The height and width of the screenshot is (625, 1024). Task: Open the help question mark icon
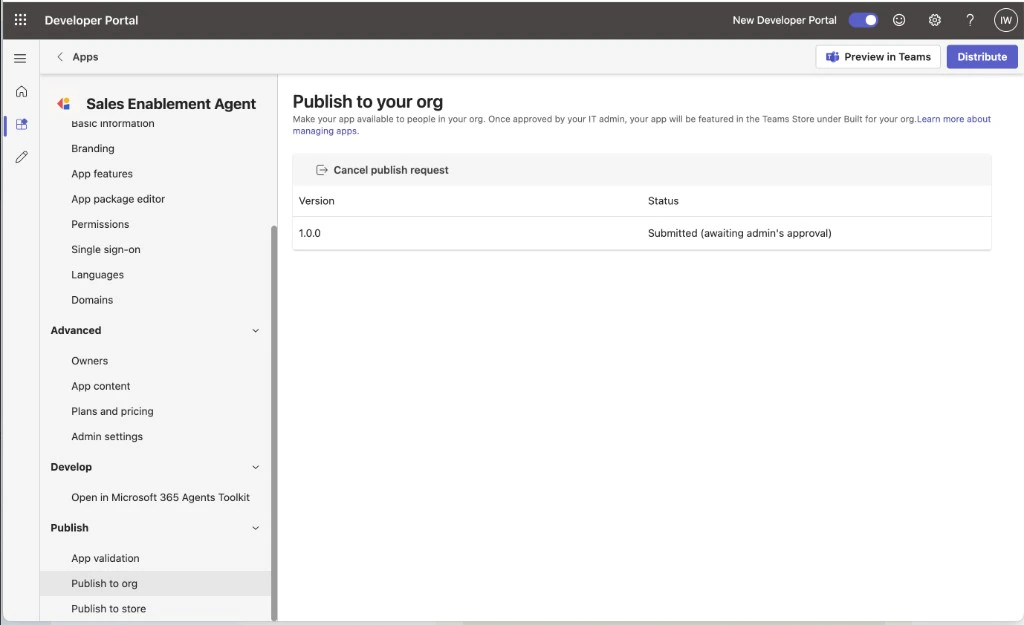point(970,20)
